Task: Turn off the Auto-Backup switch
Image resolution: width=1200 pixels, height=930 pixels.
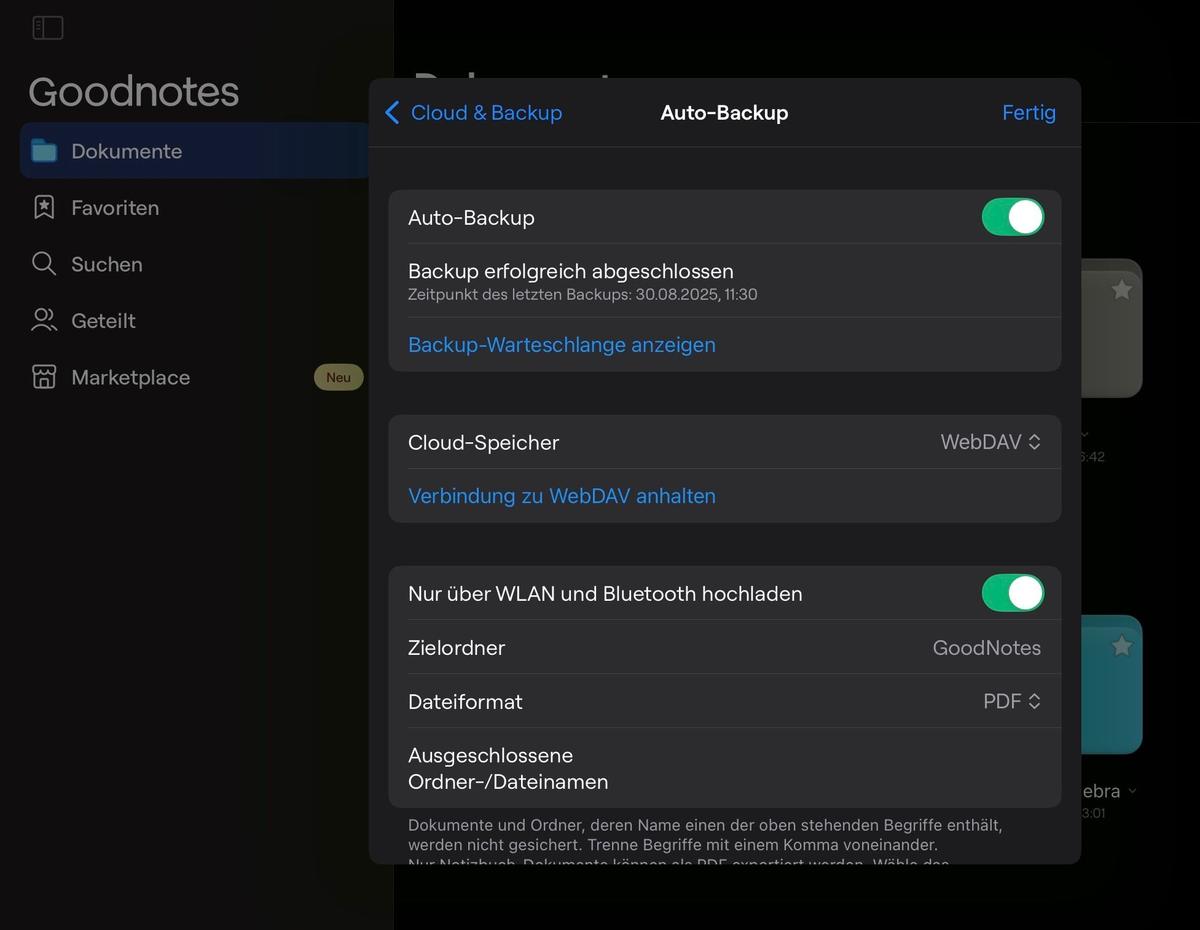Action: click(1013, 217)
